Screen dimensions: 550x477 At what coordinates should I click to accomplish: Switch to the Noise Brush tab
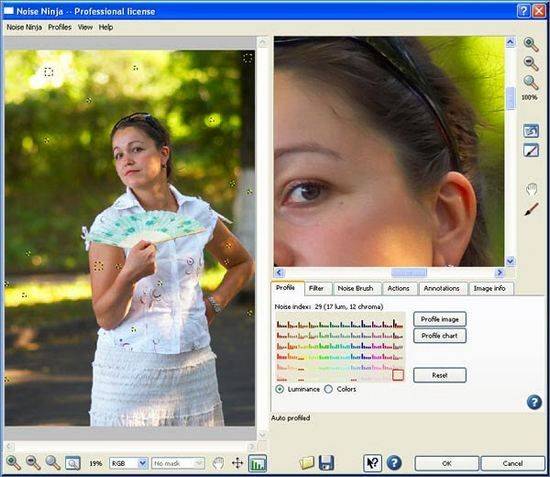(x=355, y=288)
